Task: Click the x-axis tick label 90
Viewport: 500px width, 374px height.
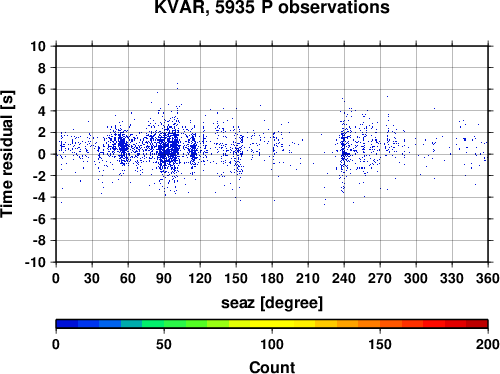Action: coord(164,278)
